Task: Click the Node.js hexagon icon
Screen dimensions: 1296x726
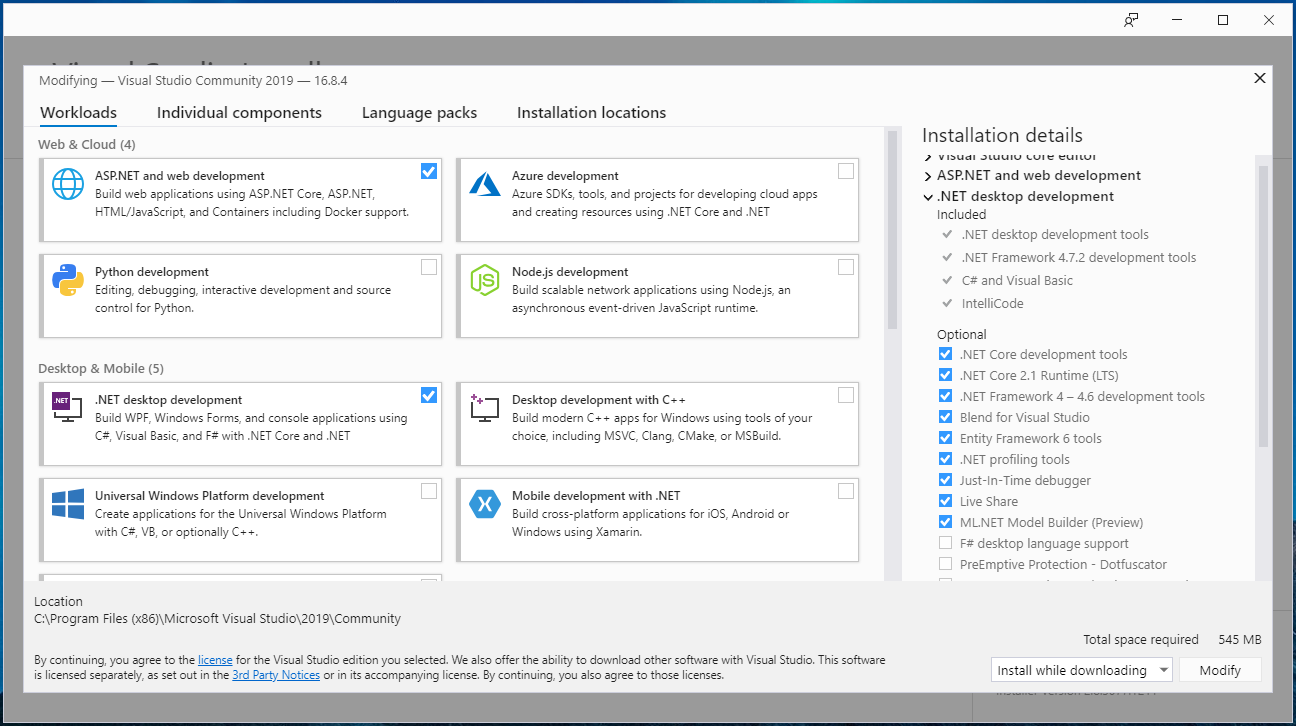Action: [x=485, y=281]
